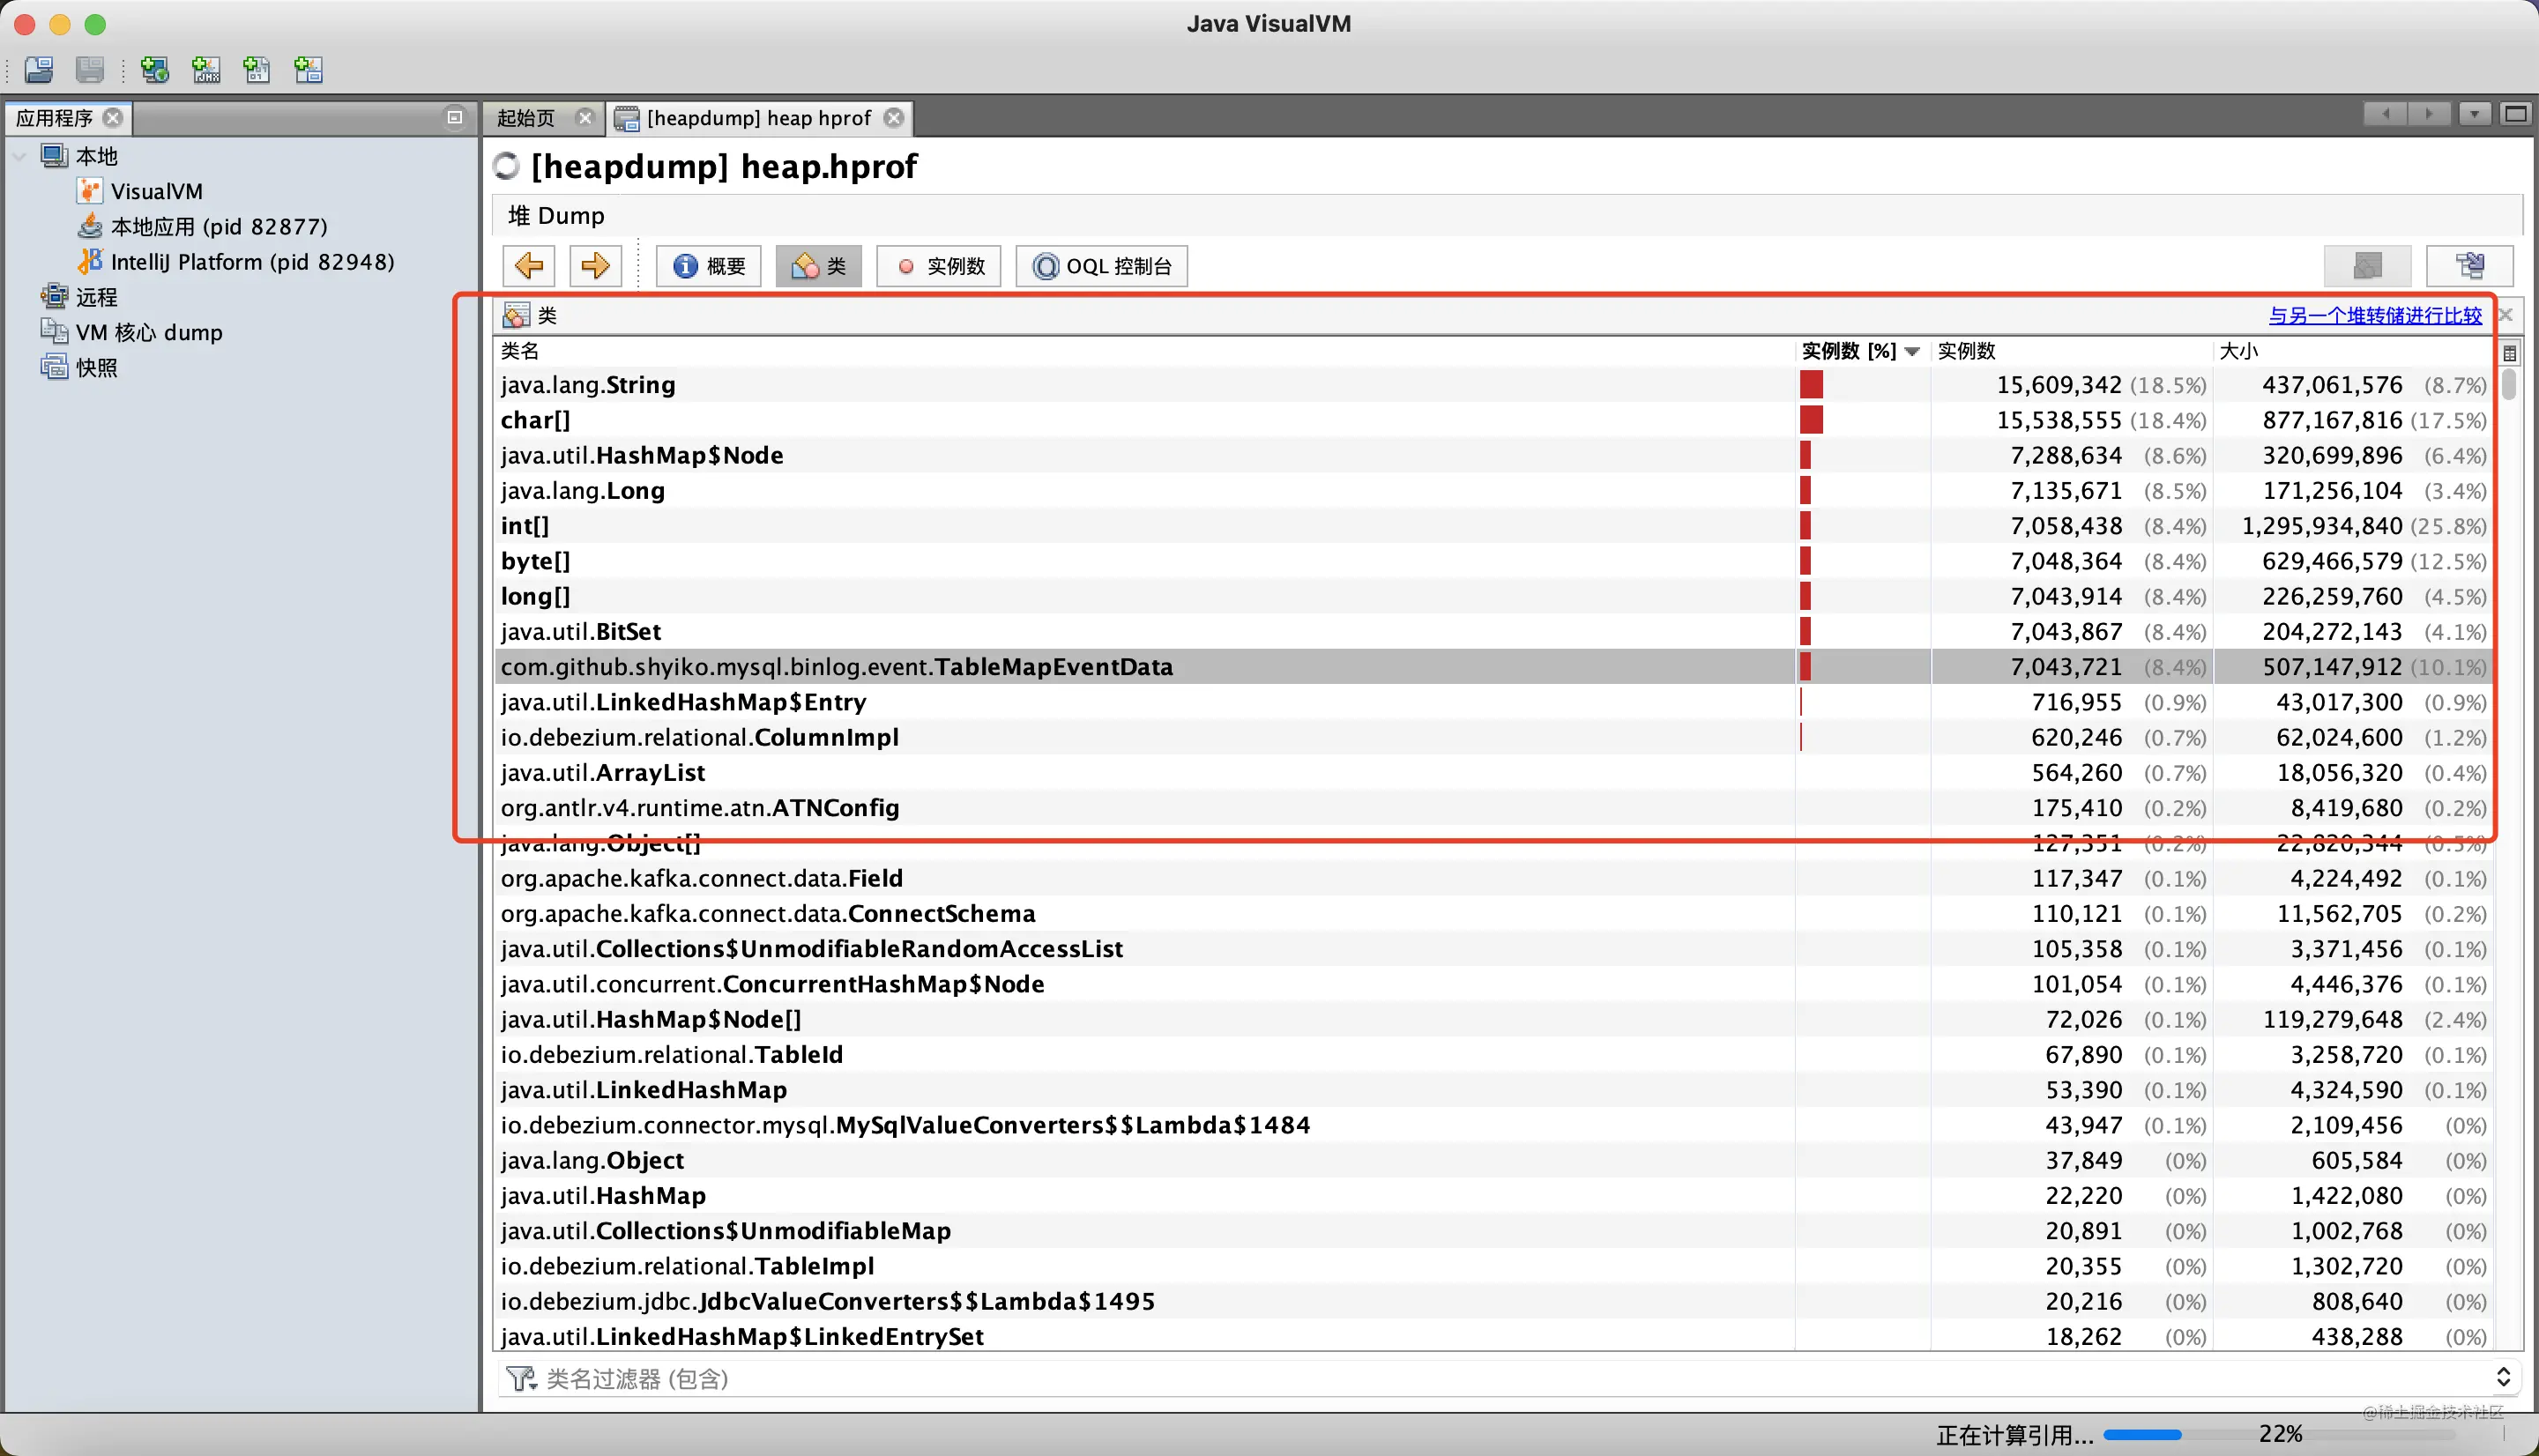The width and height of the screenshot is (2539, 1456).
Task: Toggle the 类 classes view button
Action: point(818,266)
